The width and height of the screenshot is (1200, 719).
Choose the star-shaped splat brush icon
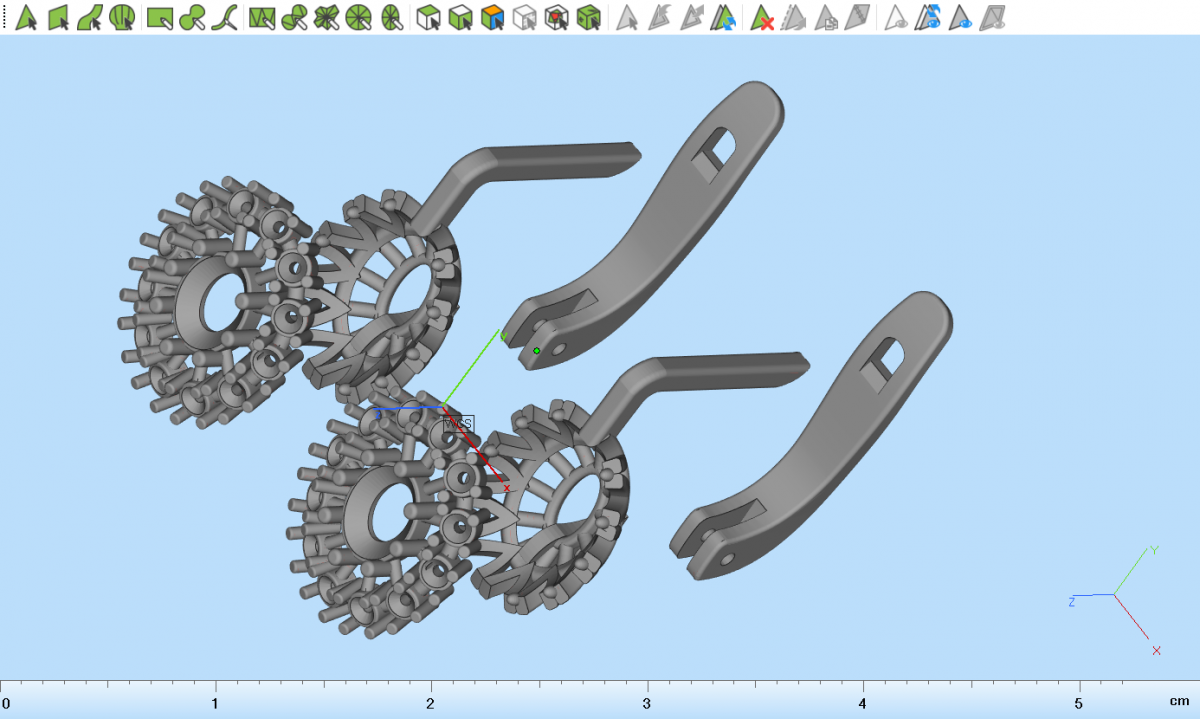coord(327,17)
